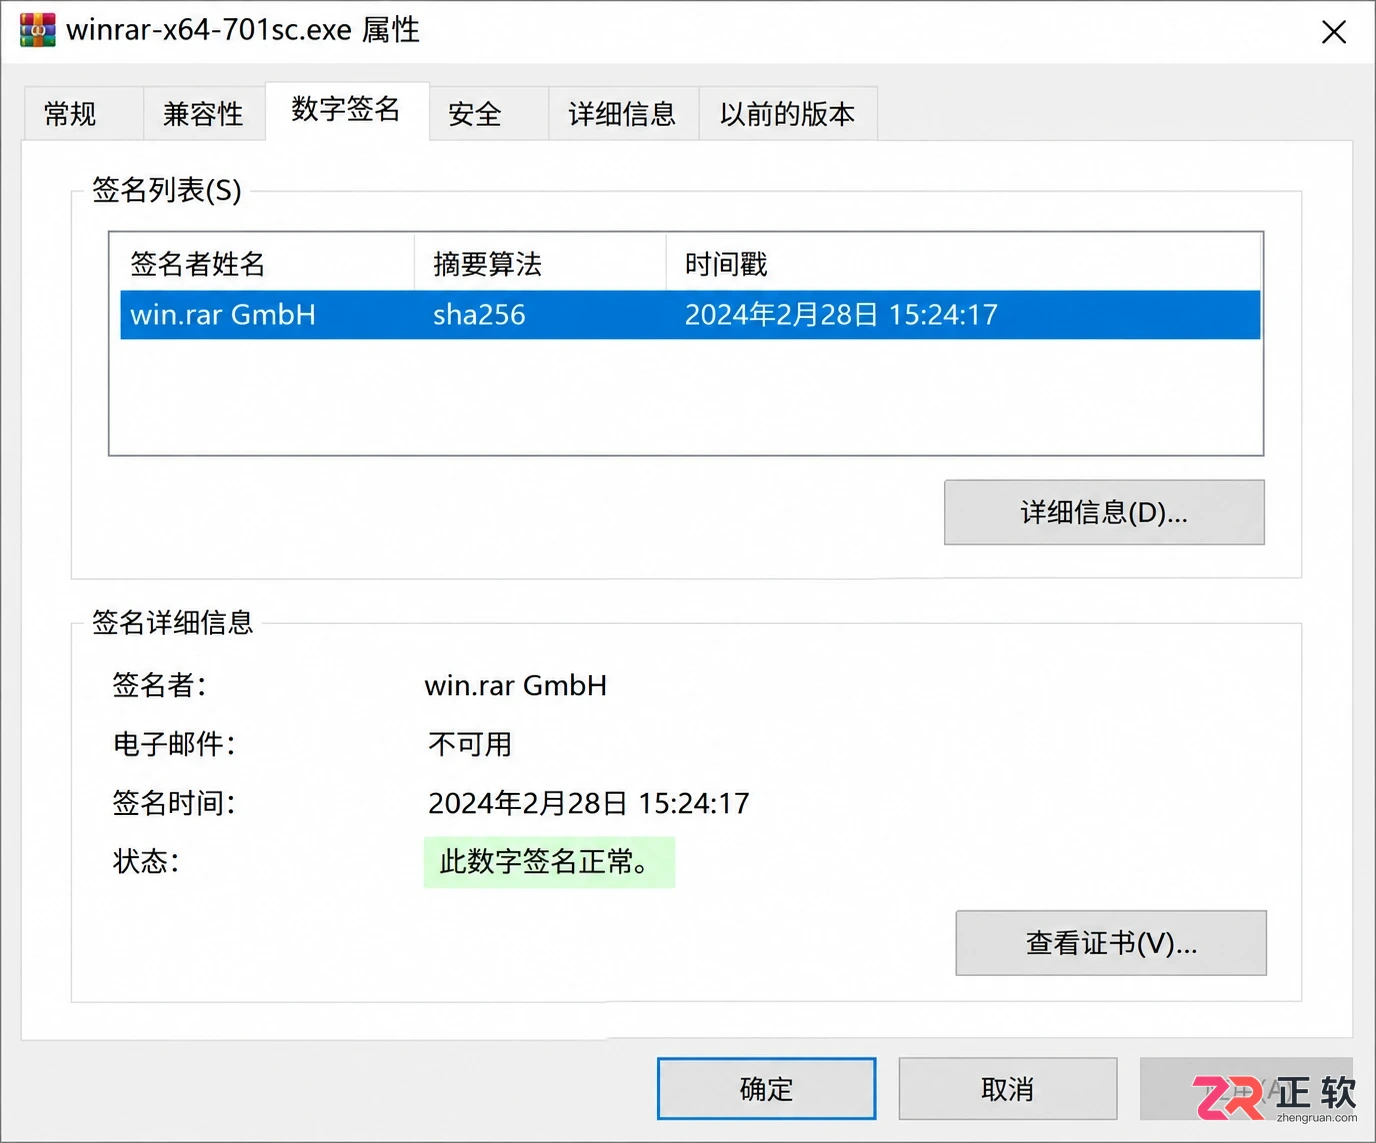Click the 状态: label
This screenshot has height=1143, width=1376.
coord(146,862)
